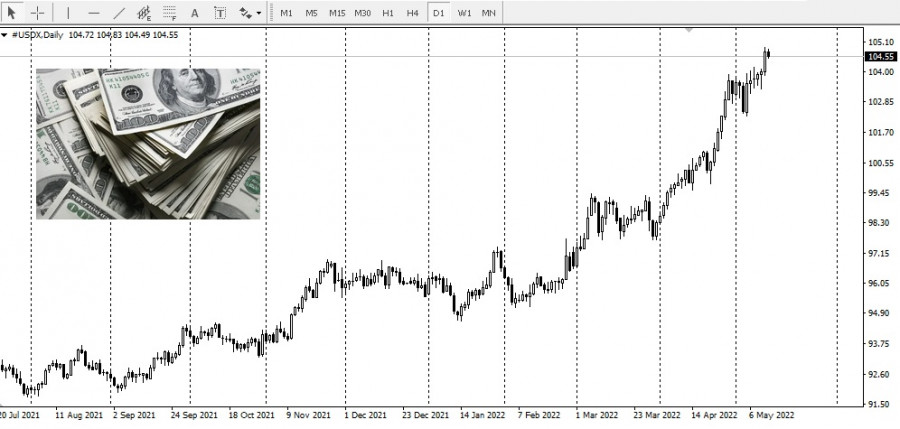Image resolution: width=900 pixels, height=429 pixels.
Task: Click the 1 Dec 2021 date label
Action: point(365,415)
